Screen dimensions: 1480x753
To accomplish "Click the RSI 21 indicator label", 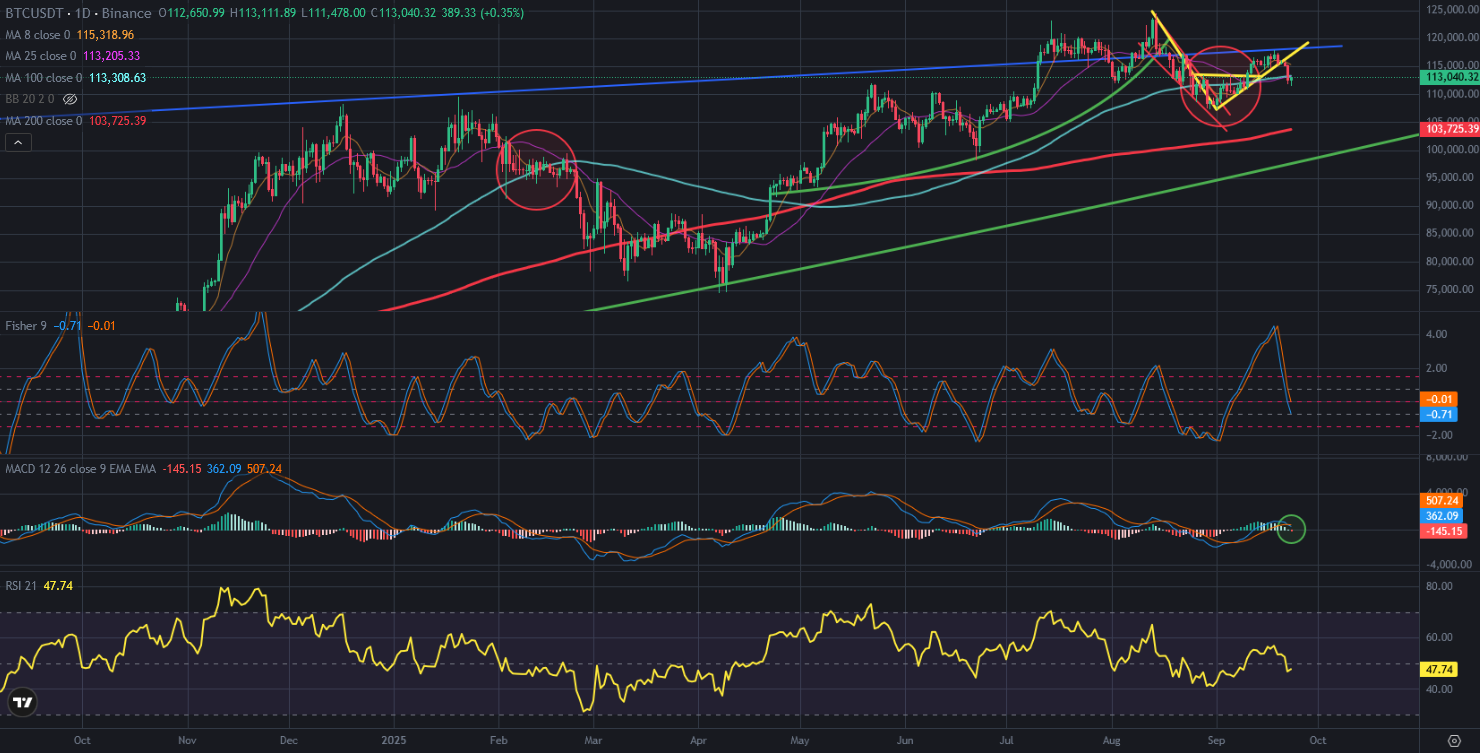I will point(21,586).
